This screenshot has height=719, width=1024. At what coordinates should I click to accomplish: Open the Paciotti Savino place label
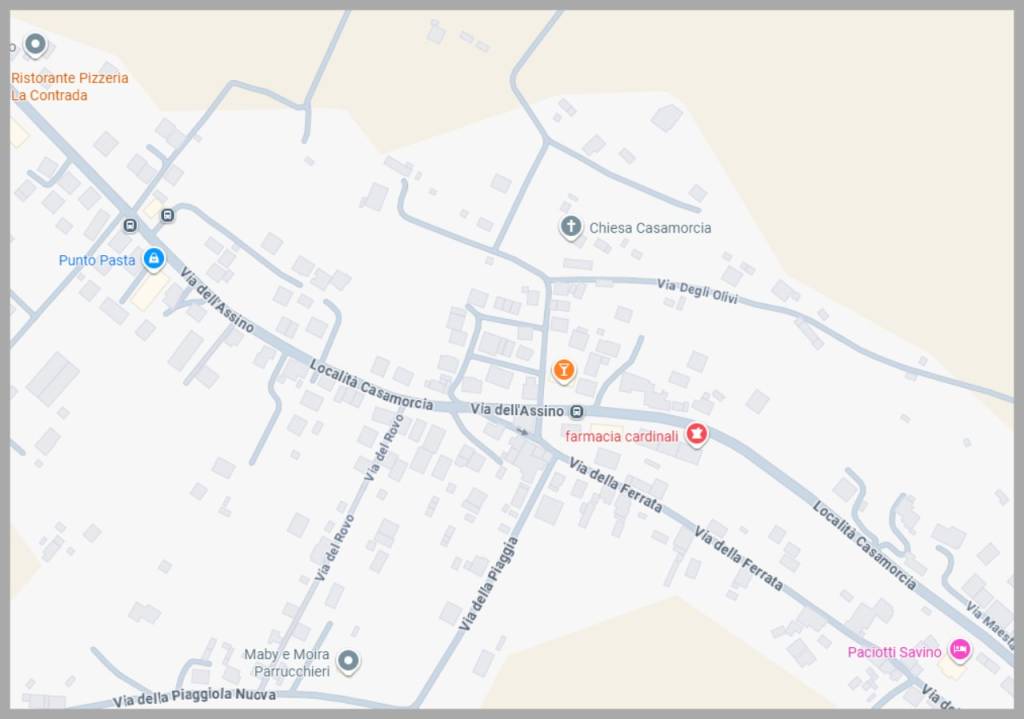(894, 652)
